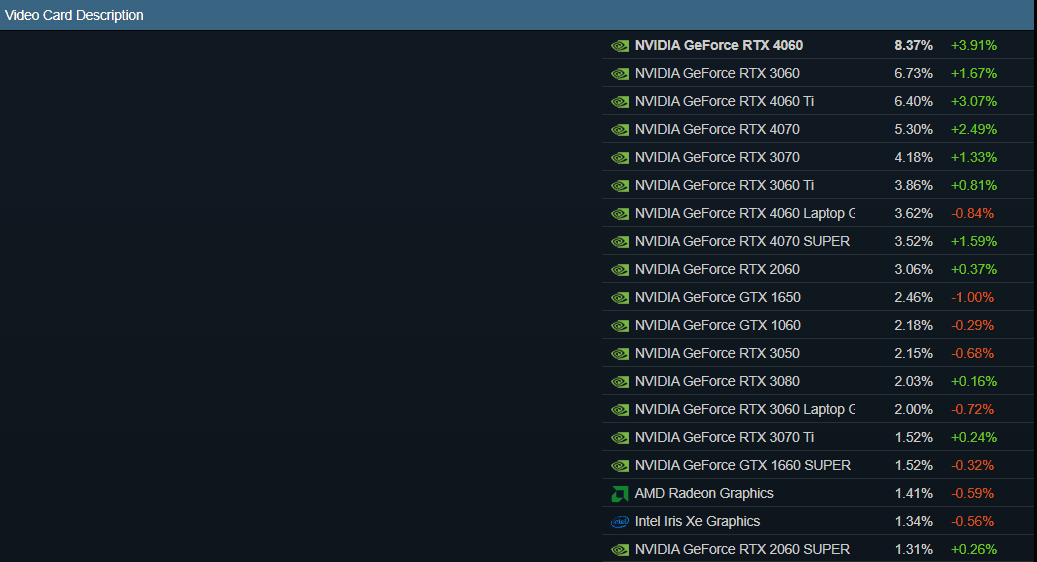Click the NVIDIA logo beside RTX 3070
The height and width of the screenshot is (562, 1037).
pyautogui.click(x=620, y=158)
